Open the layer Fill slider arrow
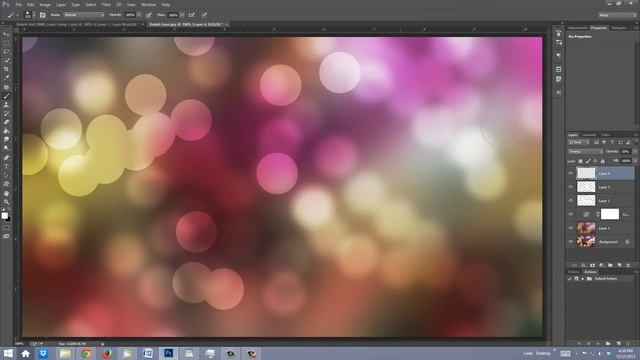This screenshot has height=360, width=640. coord(634,161)
